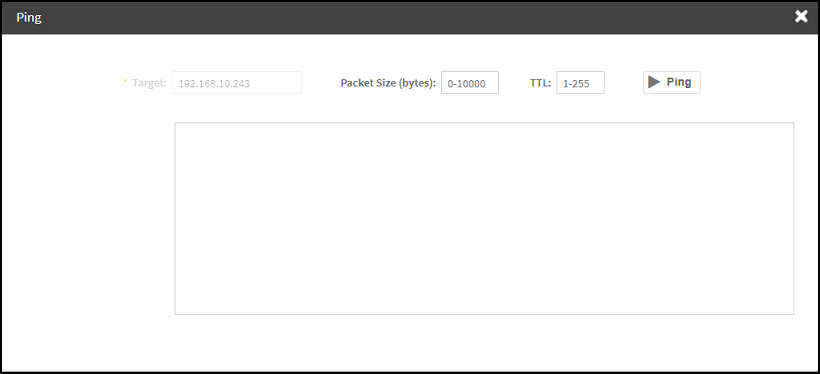Click the empty space left of the results box
The image size is (820, 374).
pos(88,219)
